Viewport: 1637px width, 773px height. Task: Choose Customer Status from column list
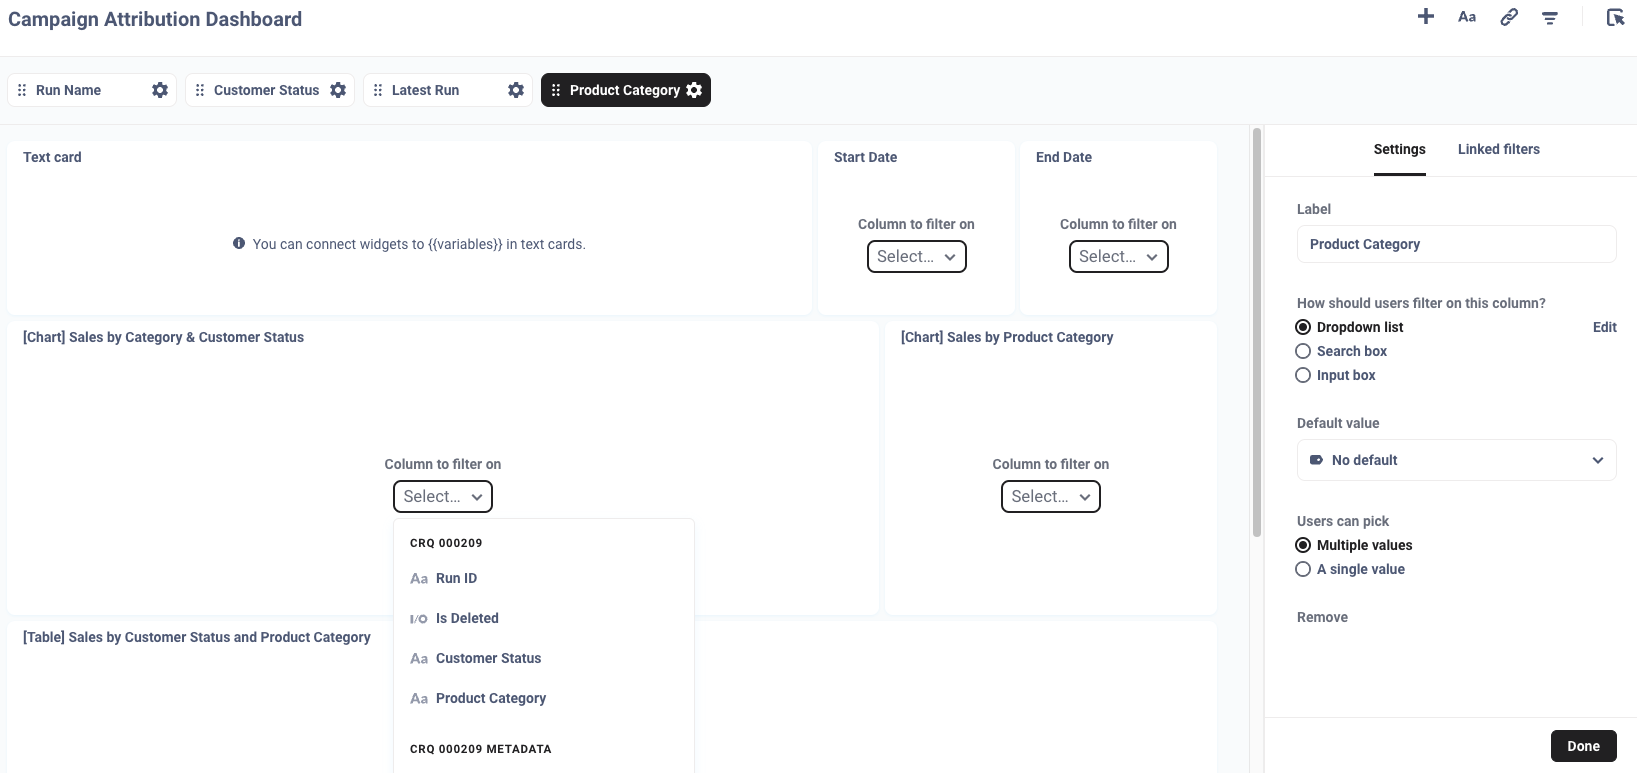(488, 658)
